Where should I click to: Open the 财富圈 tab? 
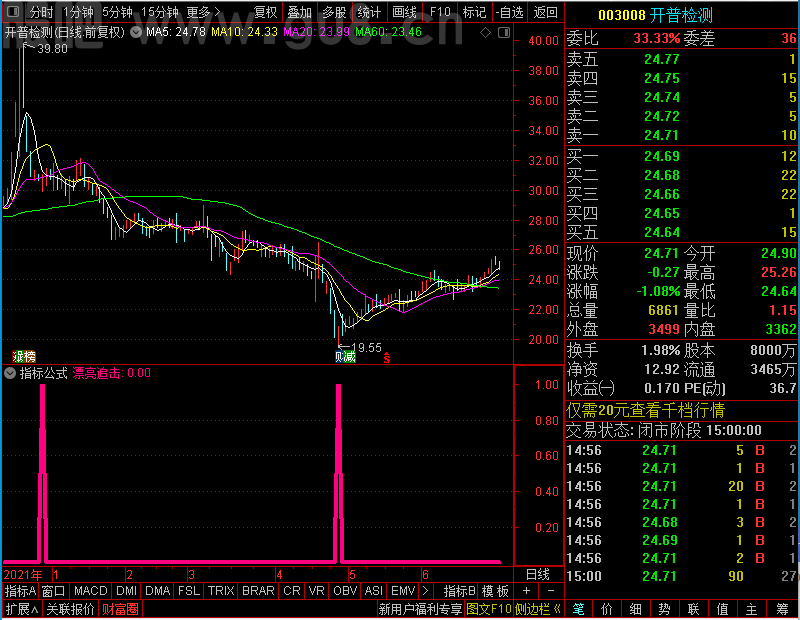(x=120, y=609)
